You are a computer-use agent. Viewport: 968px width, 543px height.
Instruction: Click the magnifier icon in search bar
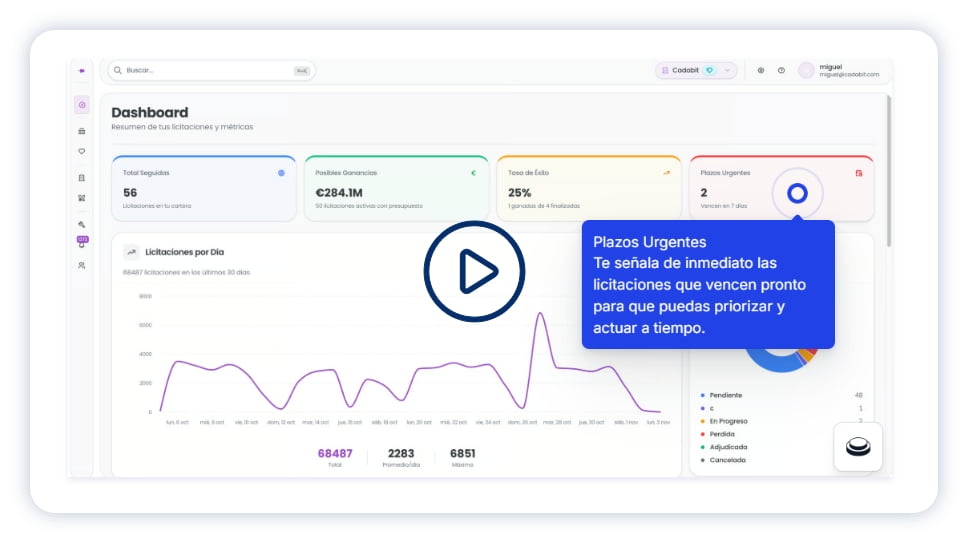[x=118, y=70]
